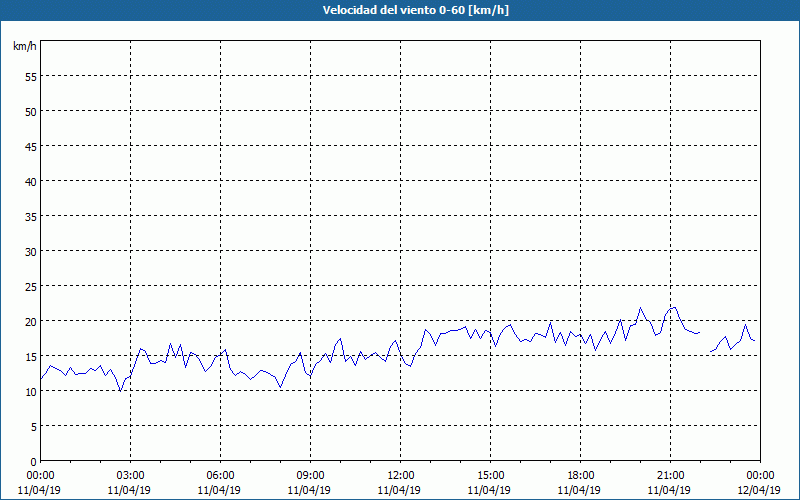Image resolution: width=800 pixels, height=500 pixels.
Task: Select the 35 value on the y-axis
Action: click(31, 217)
